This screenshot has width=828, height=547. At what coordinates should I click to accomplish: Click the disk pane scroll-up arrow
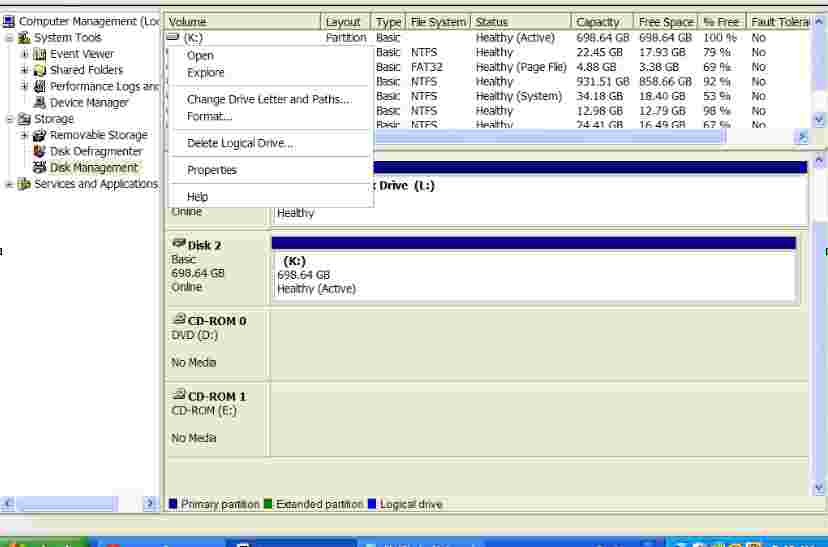click(820, 159)
